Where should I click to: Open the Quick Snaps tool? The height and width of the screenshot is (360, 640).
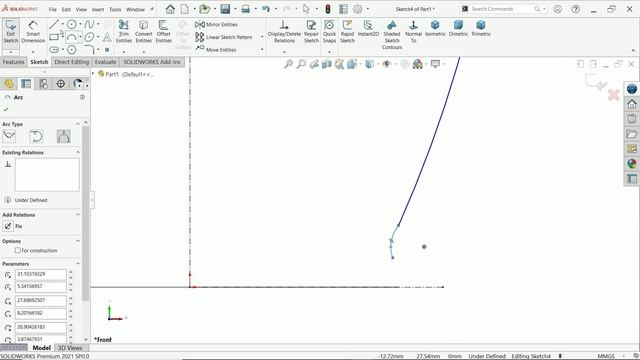[x=329, y=32]
